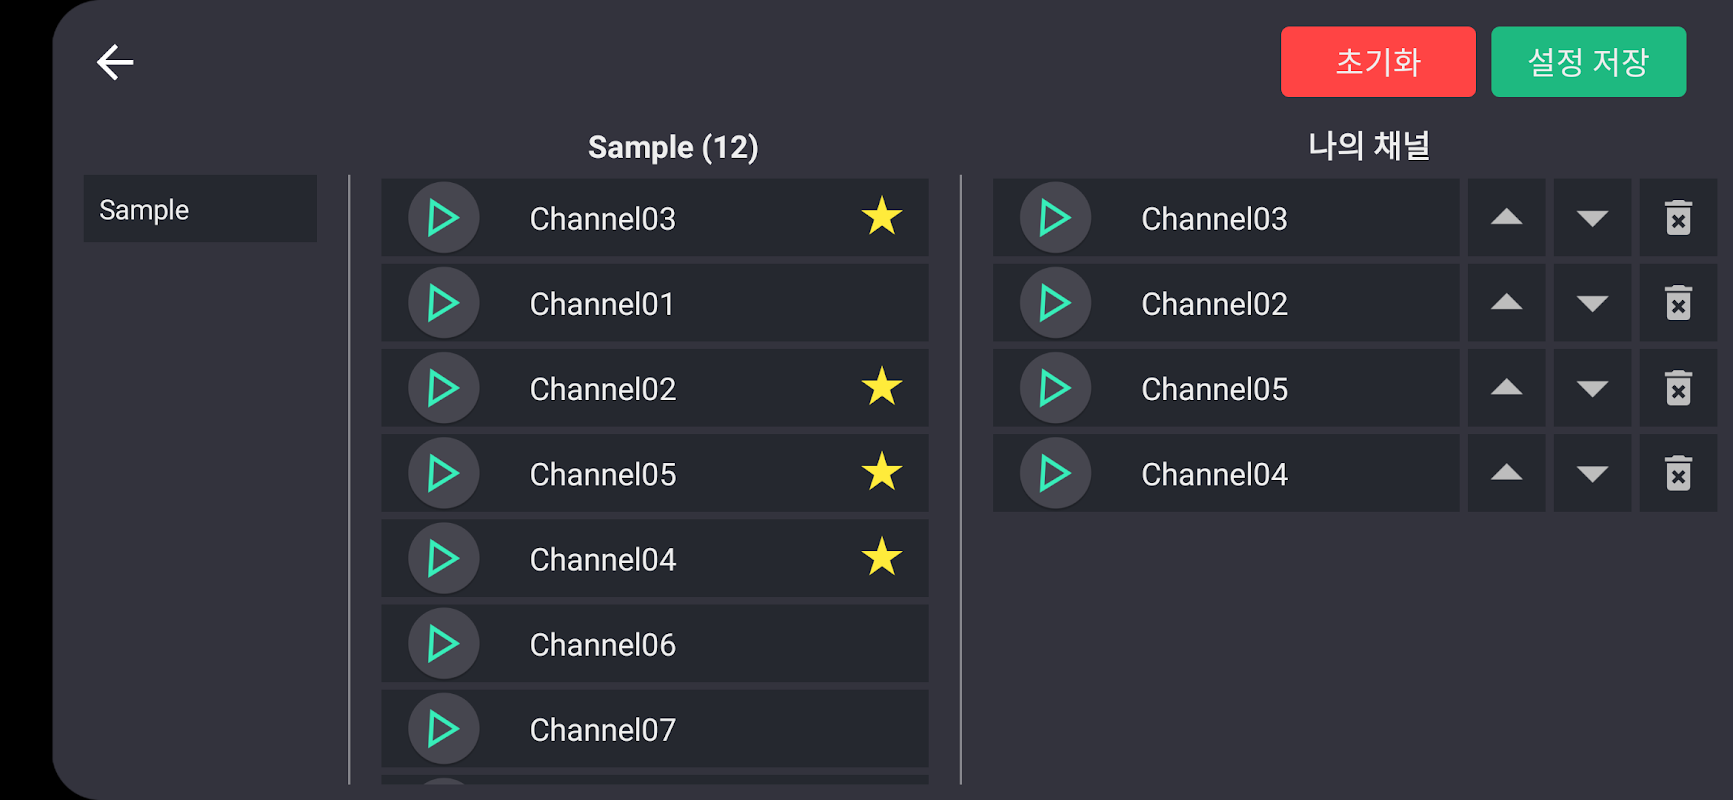Image resolution: width=1733 pixels, height=800 pixels.
Task: Go back using the arrow icon
Action: [x=115, y=62]
